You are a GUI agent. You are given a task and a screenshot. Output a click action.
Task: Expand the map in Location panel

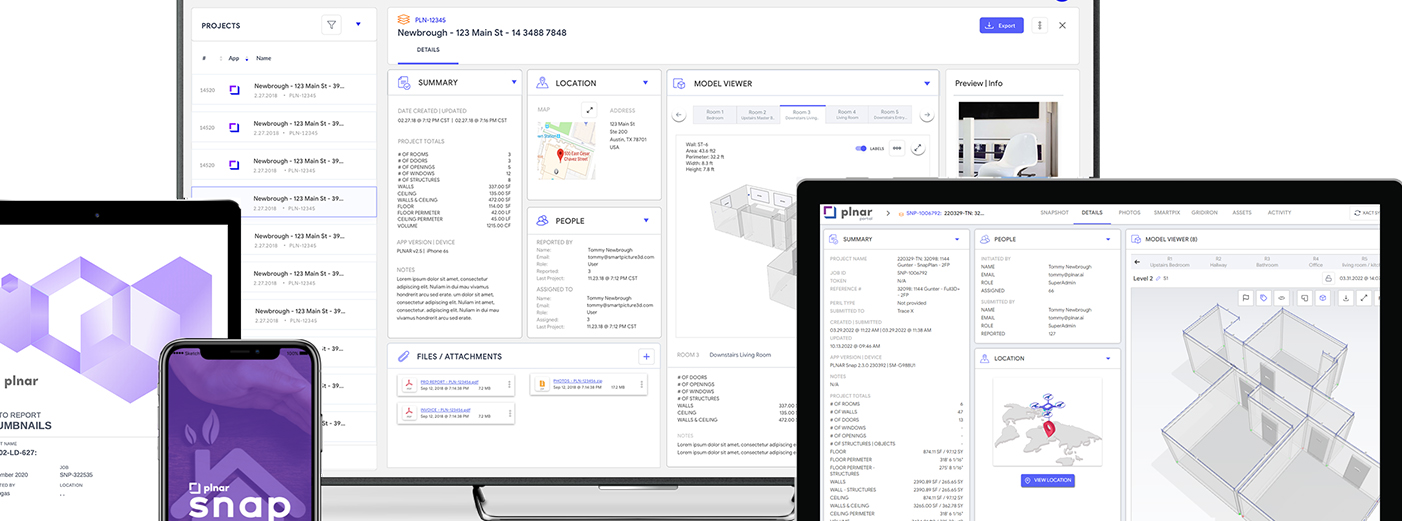click(590, 111)
